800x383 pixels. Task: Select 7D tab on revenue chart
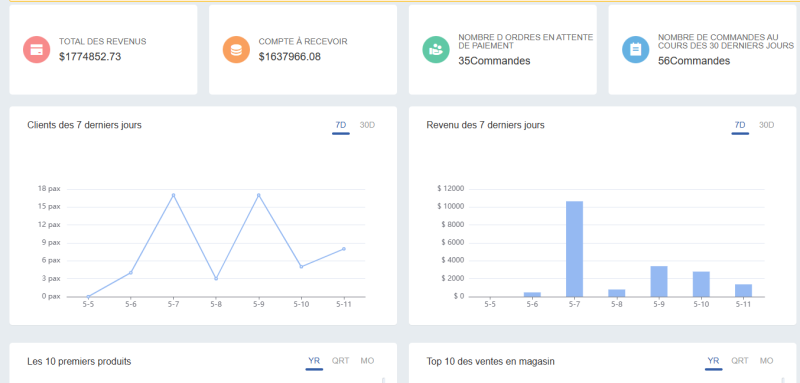tap(740, 125)
